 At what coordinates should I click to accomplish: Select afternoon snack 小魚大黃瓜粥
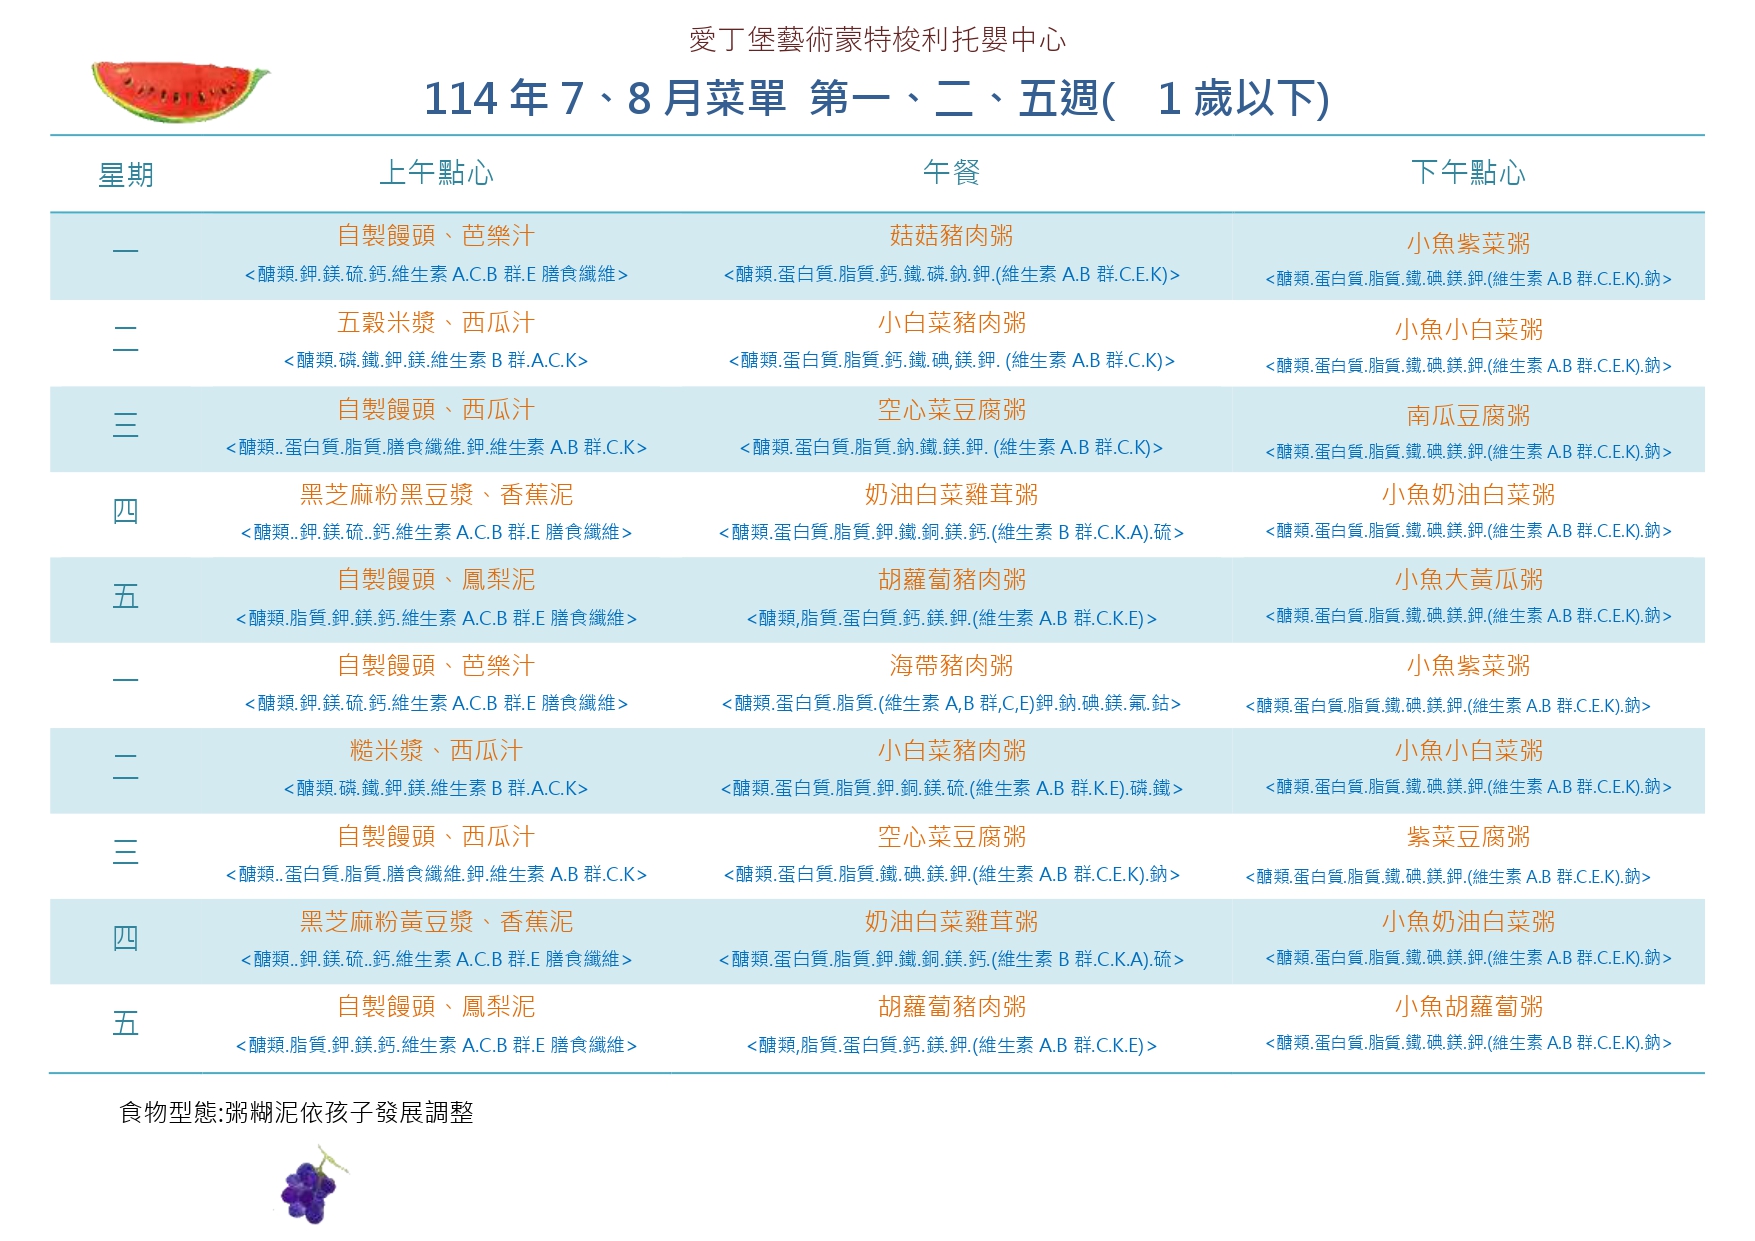(1468, 580)
